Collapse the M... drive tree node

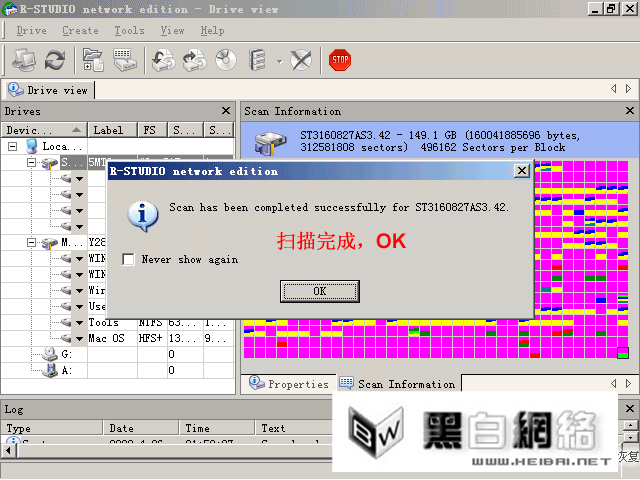coord(31,242)
